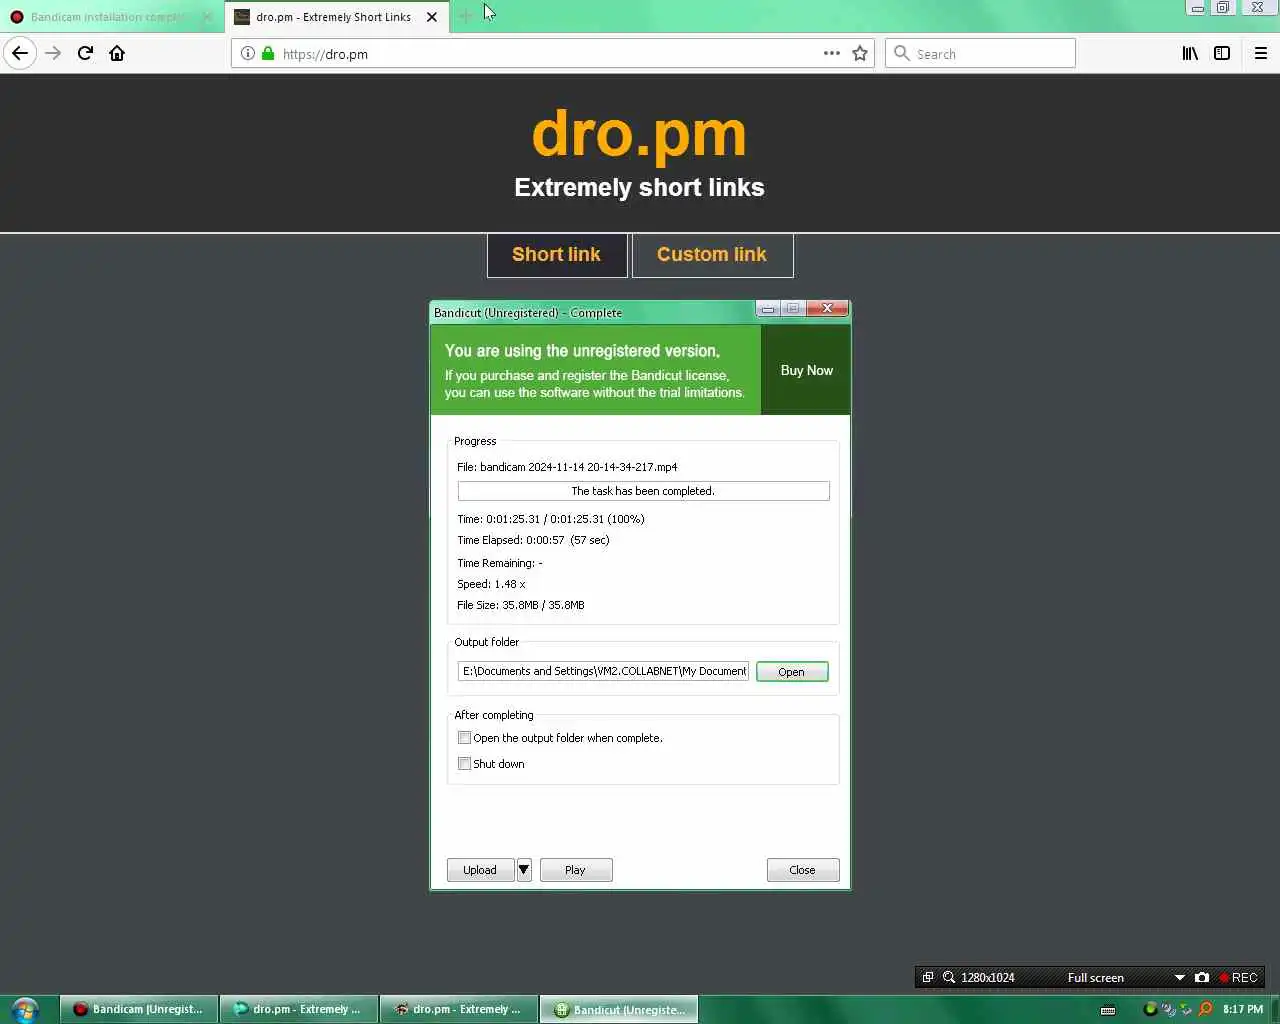Select the Custom link tab
1280x1024 pixels.
712,255
